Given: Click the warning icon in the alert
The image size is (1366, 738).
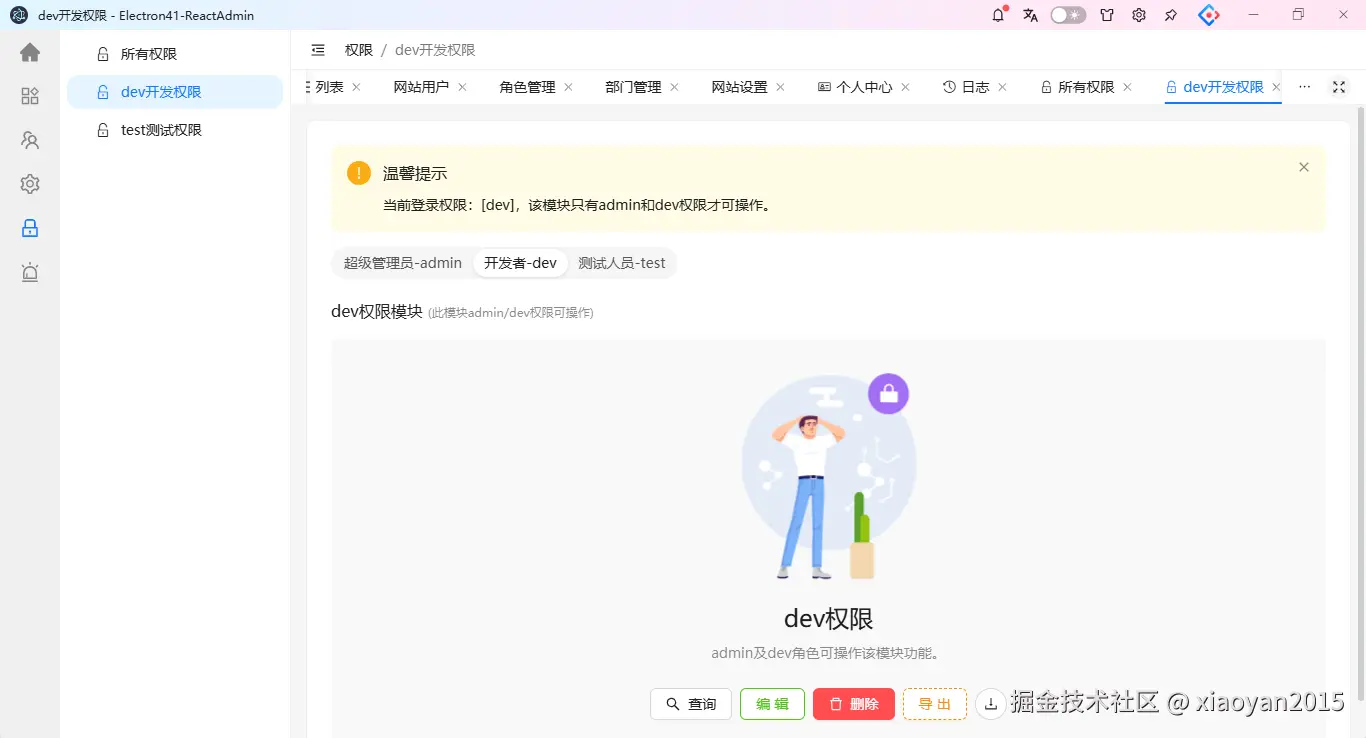Looking at the screenshot, I should pos(359,173).
